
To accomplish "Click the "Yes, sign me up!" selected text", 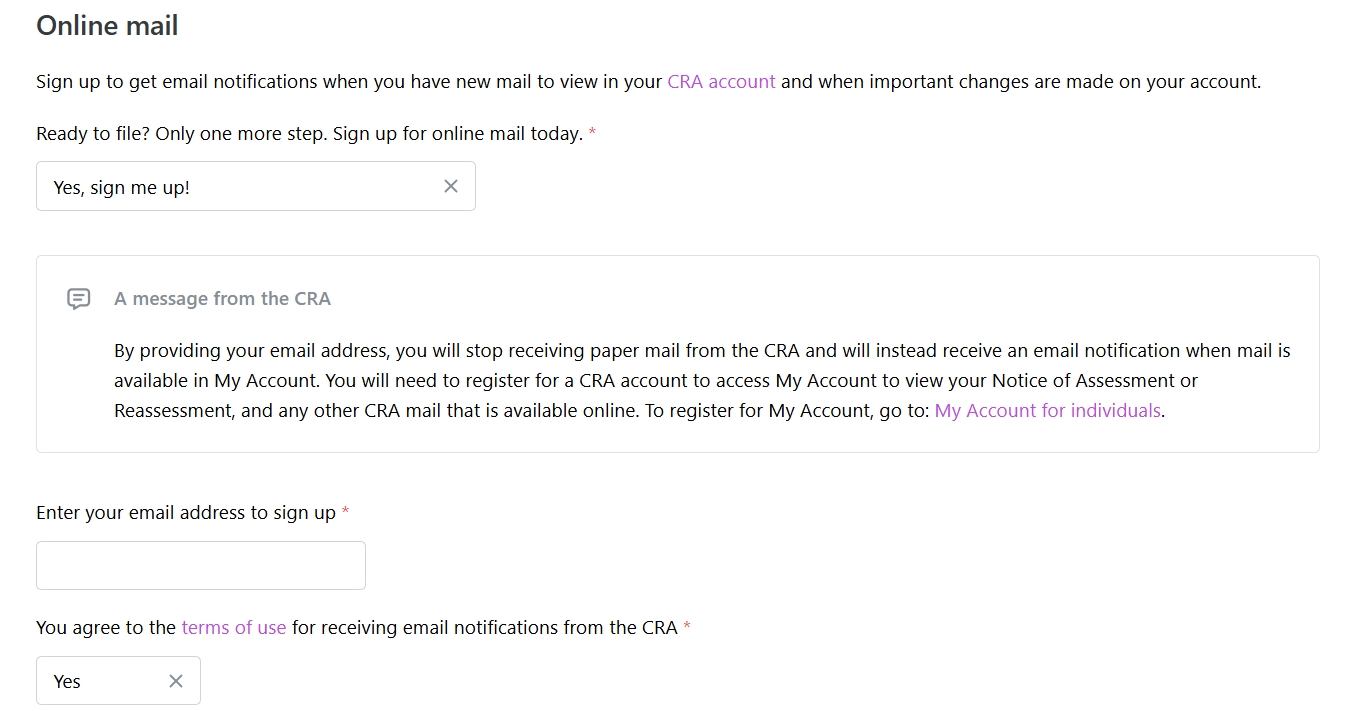I will [x=122, y=187].
